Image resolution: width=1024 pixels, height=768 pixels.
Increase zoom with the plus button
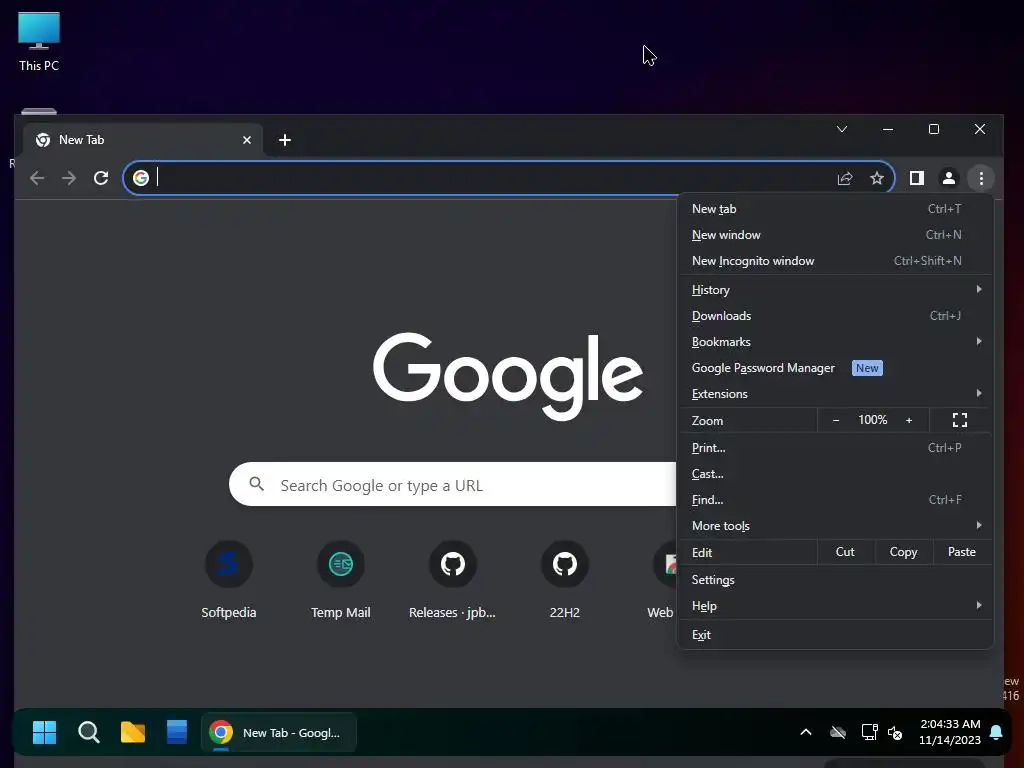(908, 420)
